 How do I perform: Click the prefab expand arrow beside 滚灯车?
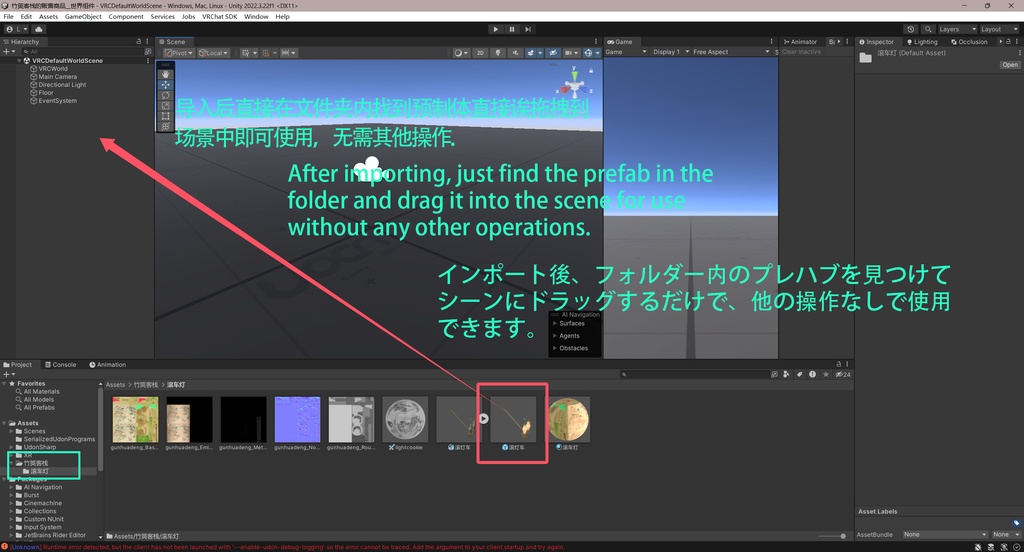click(x=483, y=419)
